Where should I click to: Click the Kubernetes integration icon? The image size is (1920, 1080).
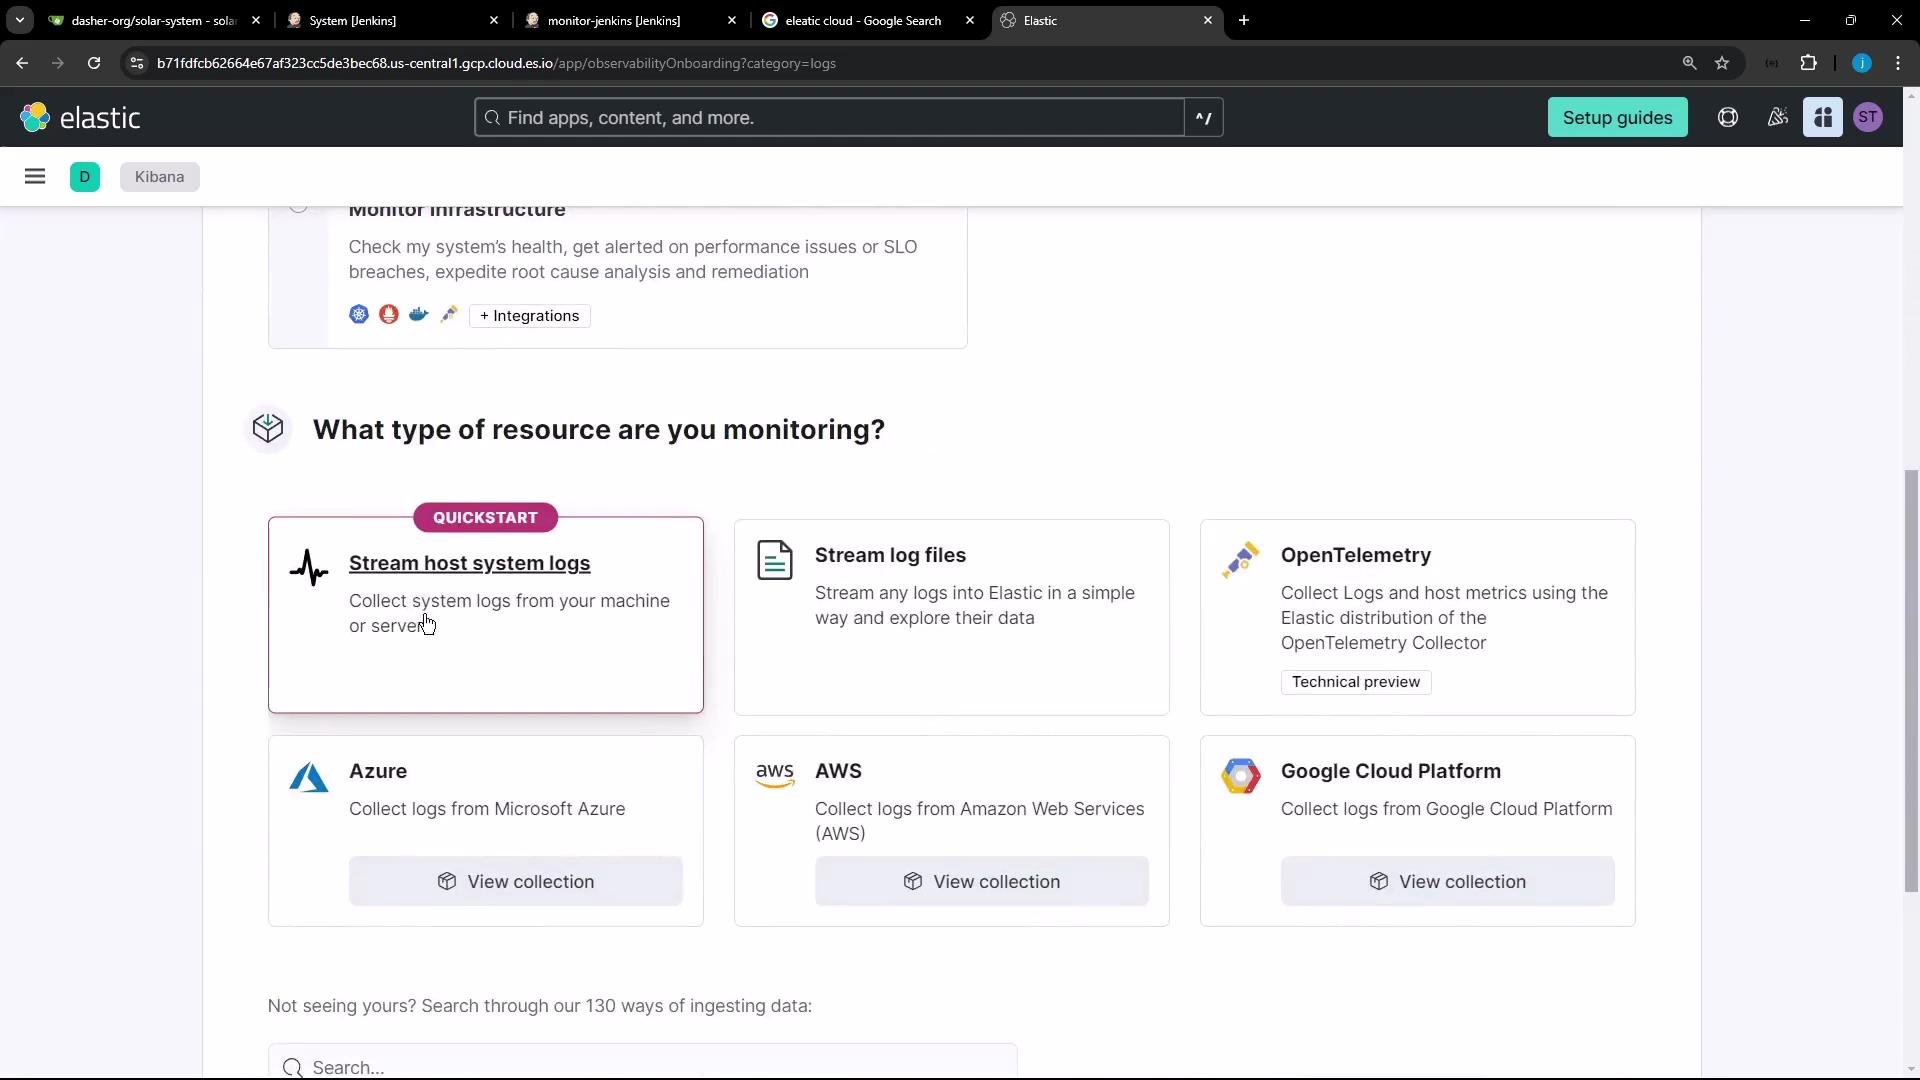pyautogui.click(x=359, y=315)
